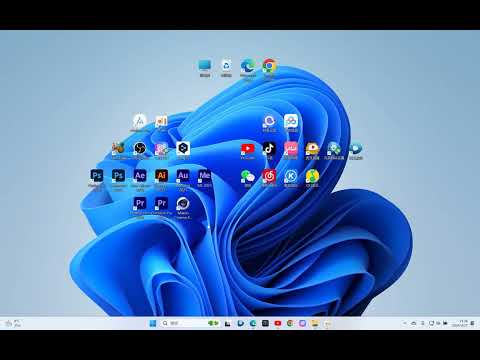
Task: Open the white square dark-hexagon shortcut
Action: (x=183, y=150)
